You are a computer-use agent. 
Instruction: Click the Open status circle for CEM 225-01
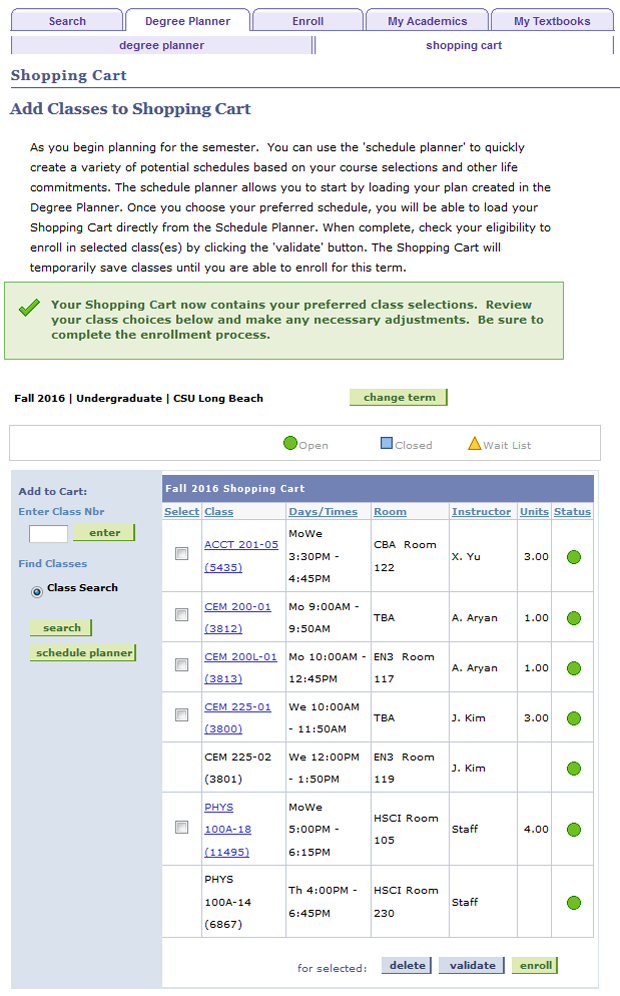click(x=574, y=718)
